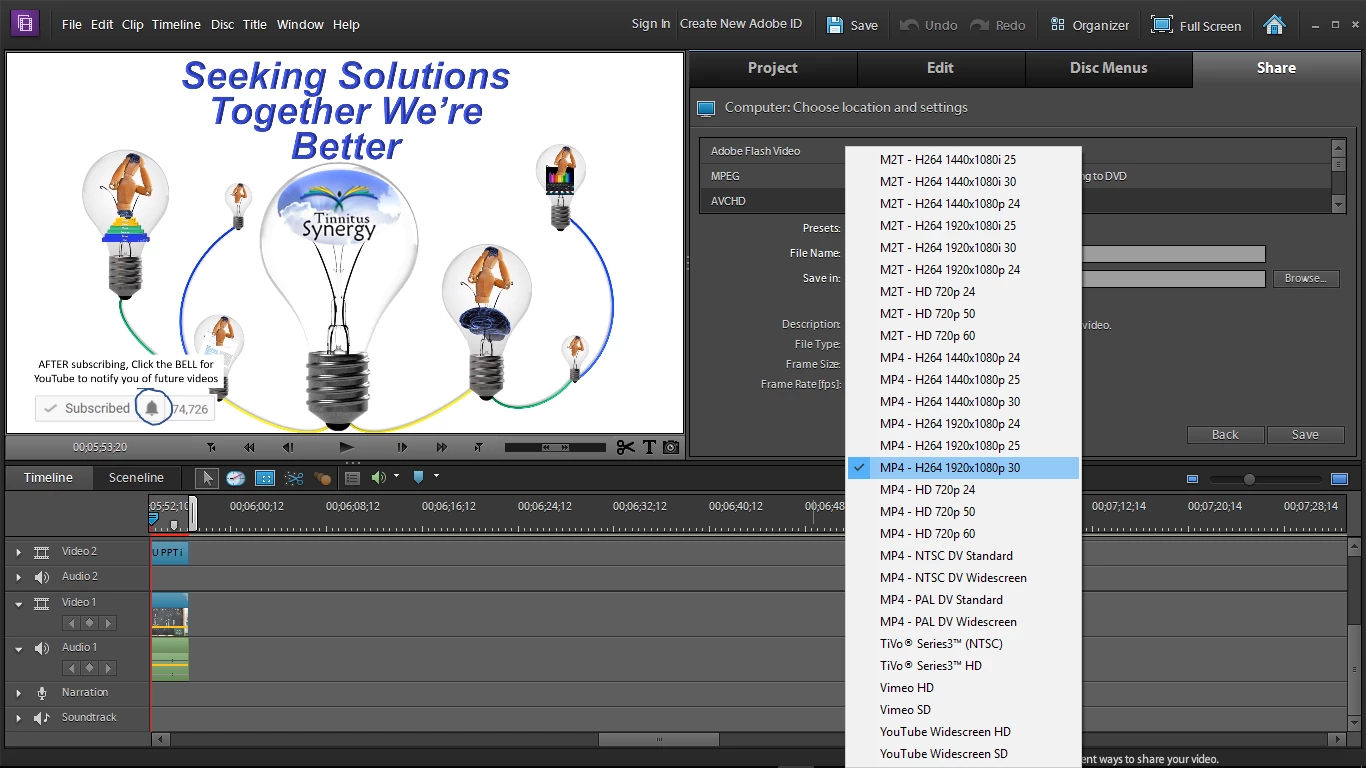Click the blue frame Properties icon
The width and height of the screenshot is (1366, 768).
tap(265, 478)
